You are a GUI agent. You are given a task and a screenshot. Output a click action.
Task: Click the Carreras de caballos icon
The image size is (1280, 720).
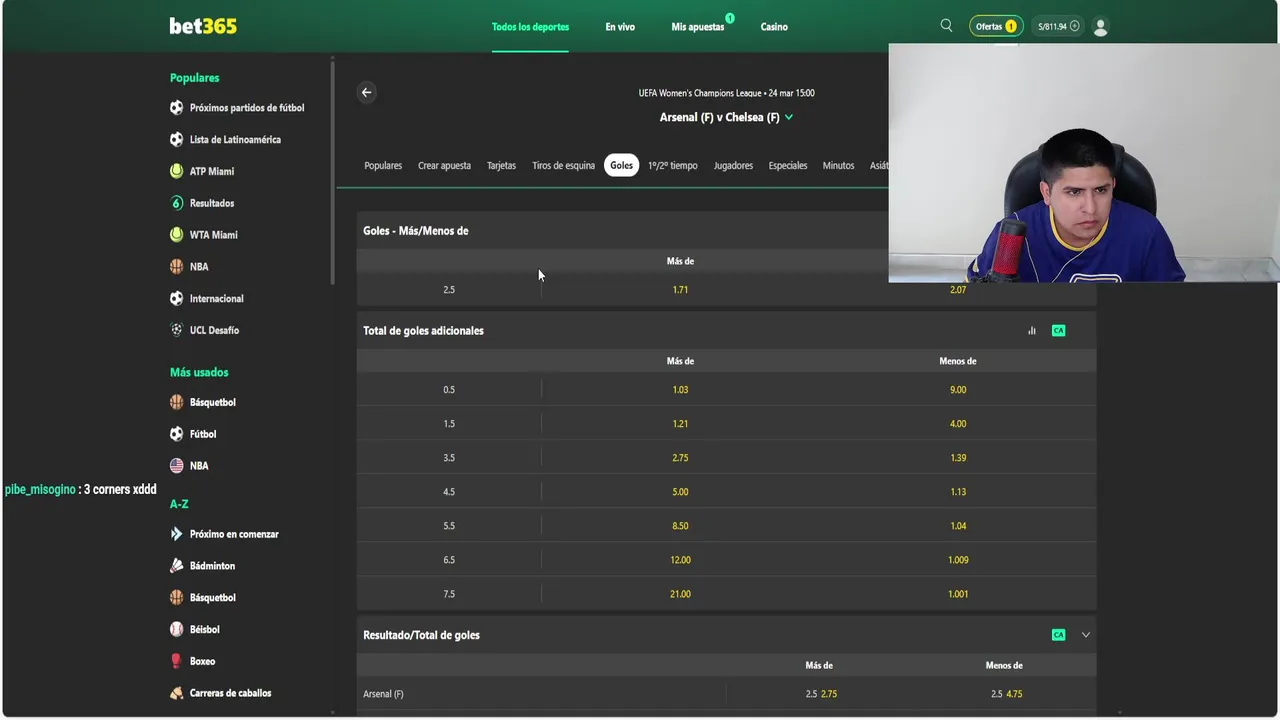[177, 693]
